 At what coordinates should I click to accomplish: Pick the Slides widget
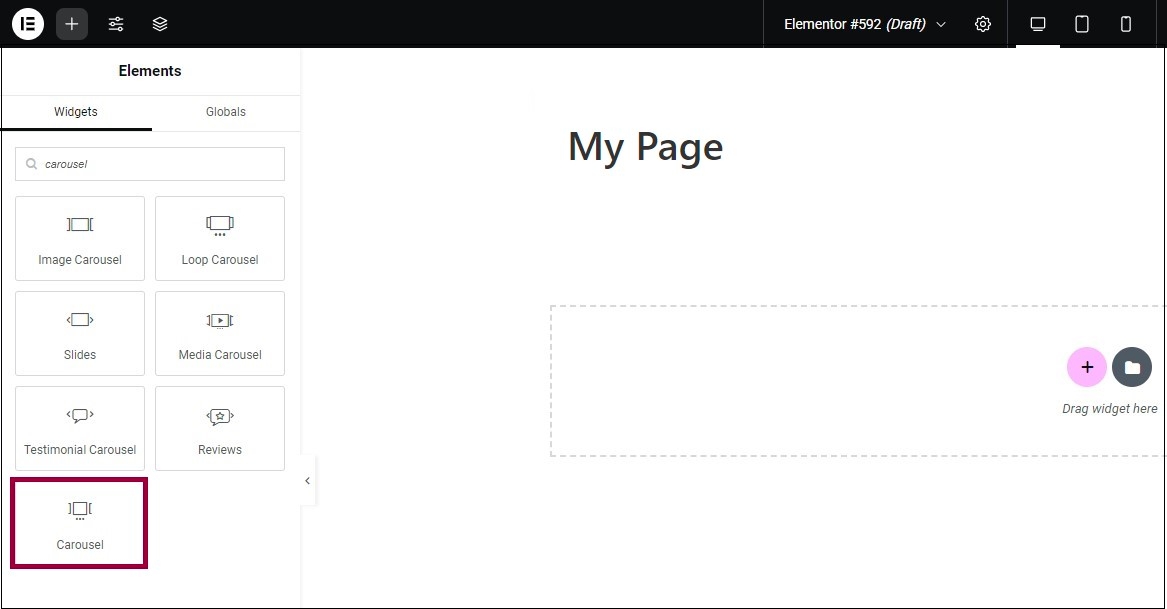pos(80,333)
